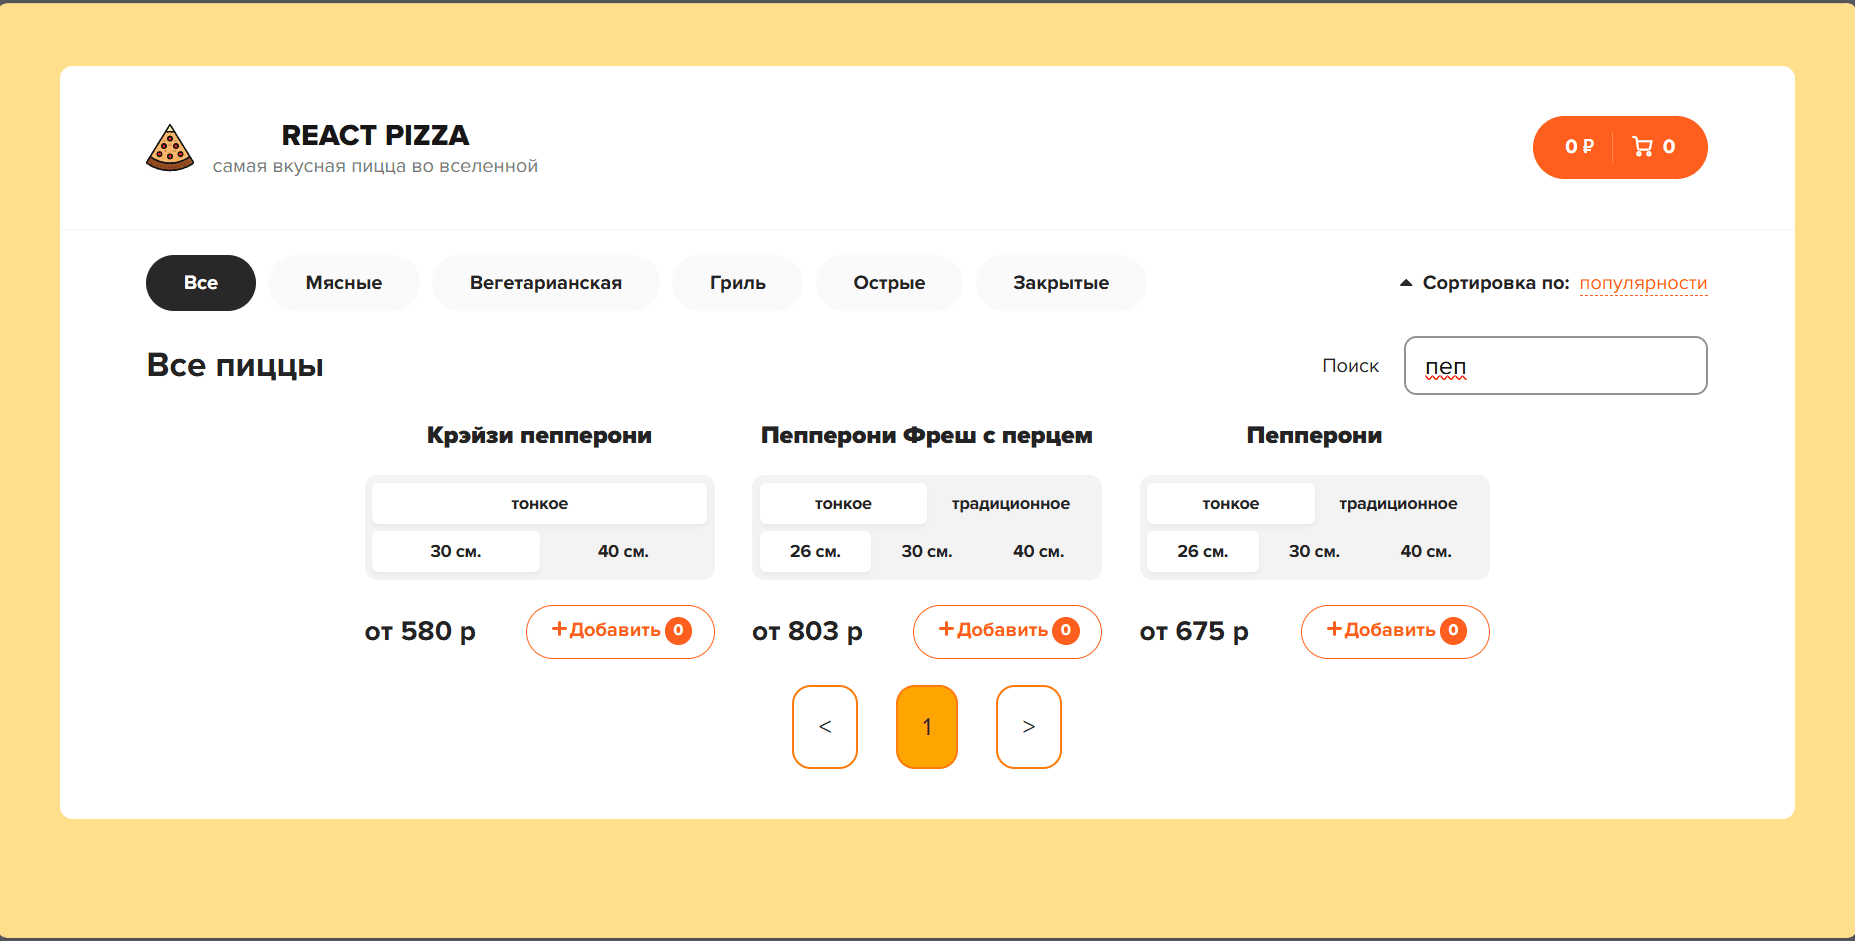Choose 40 см. size for Крэйзи пепперони
This screenshot has height=941, width=1855.
pos(623,551)
